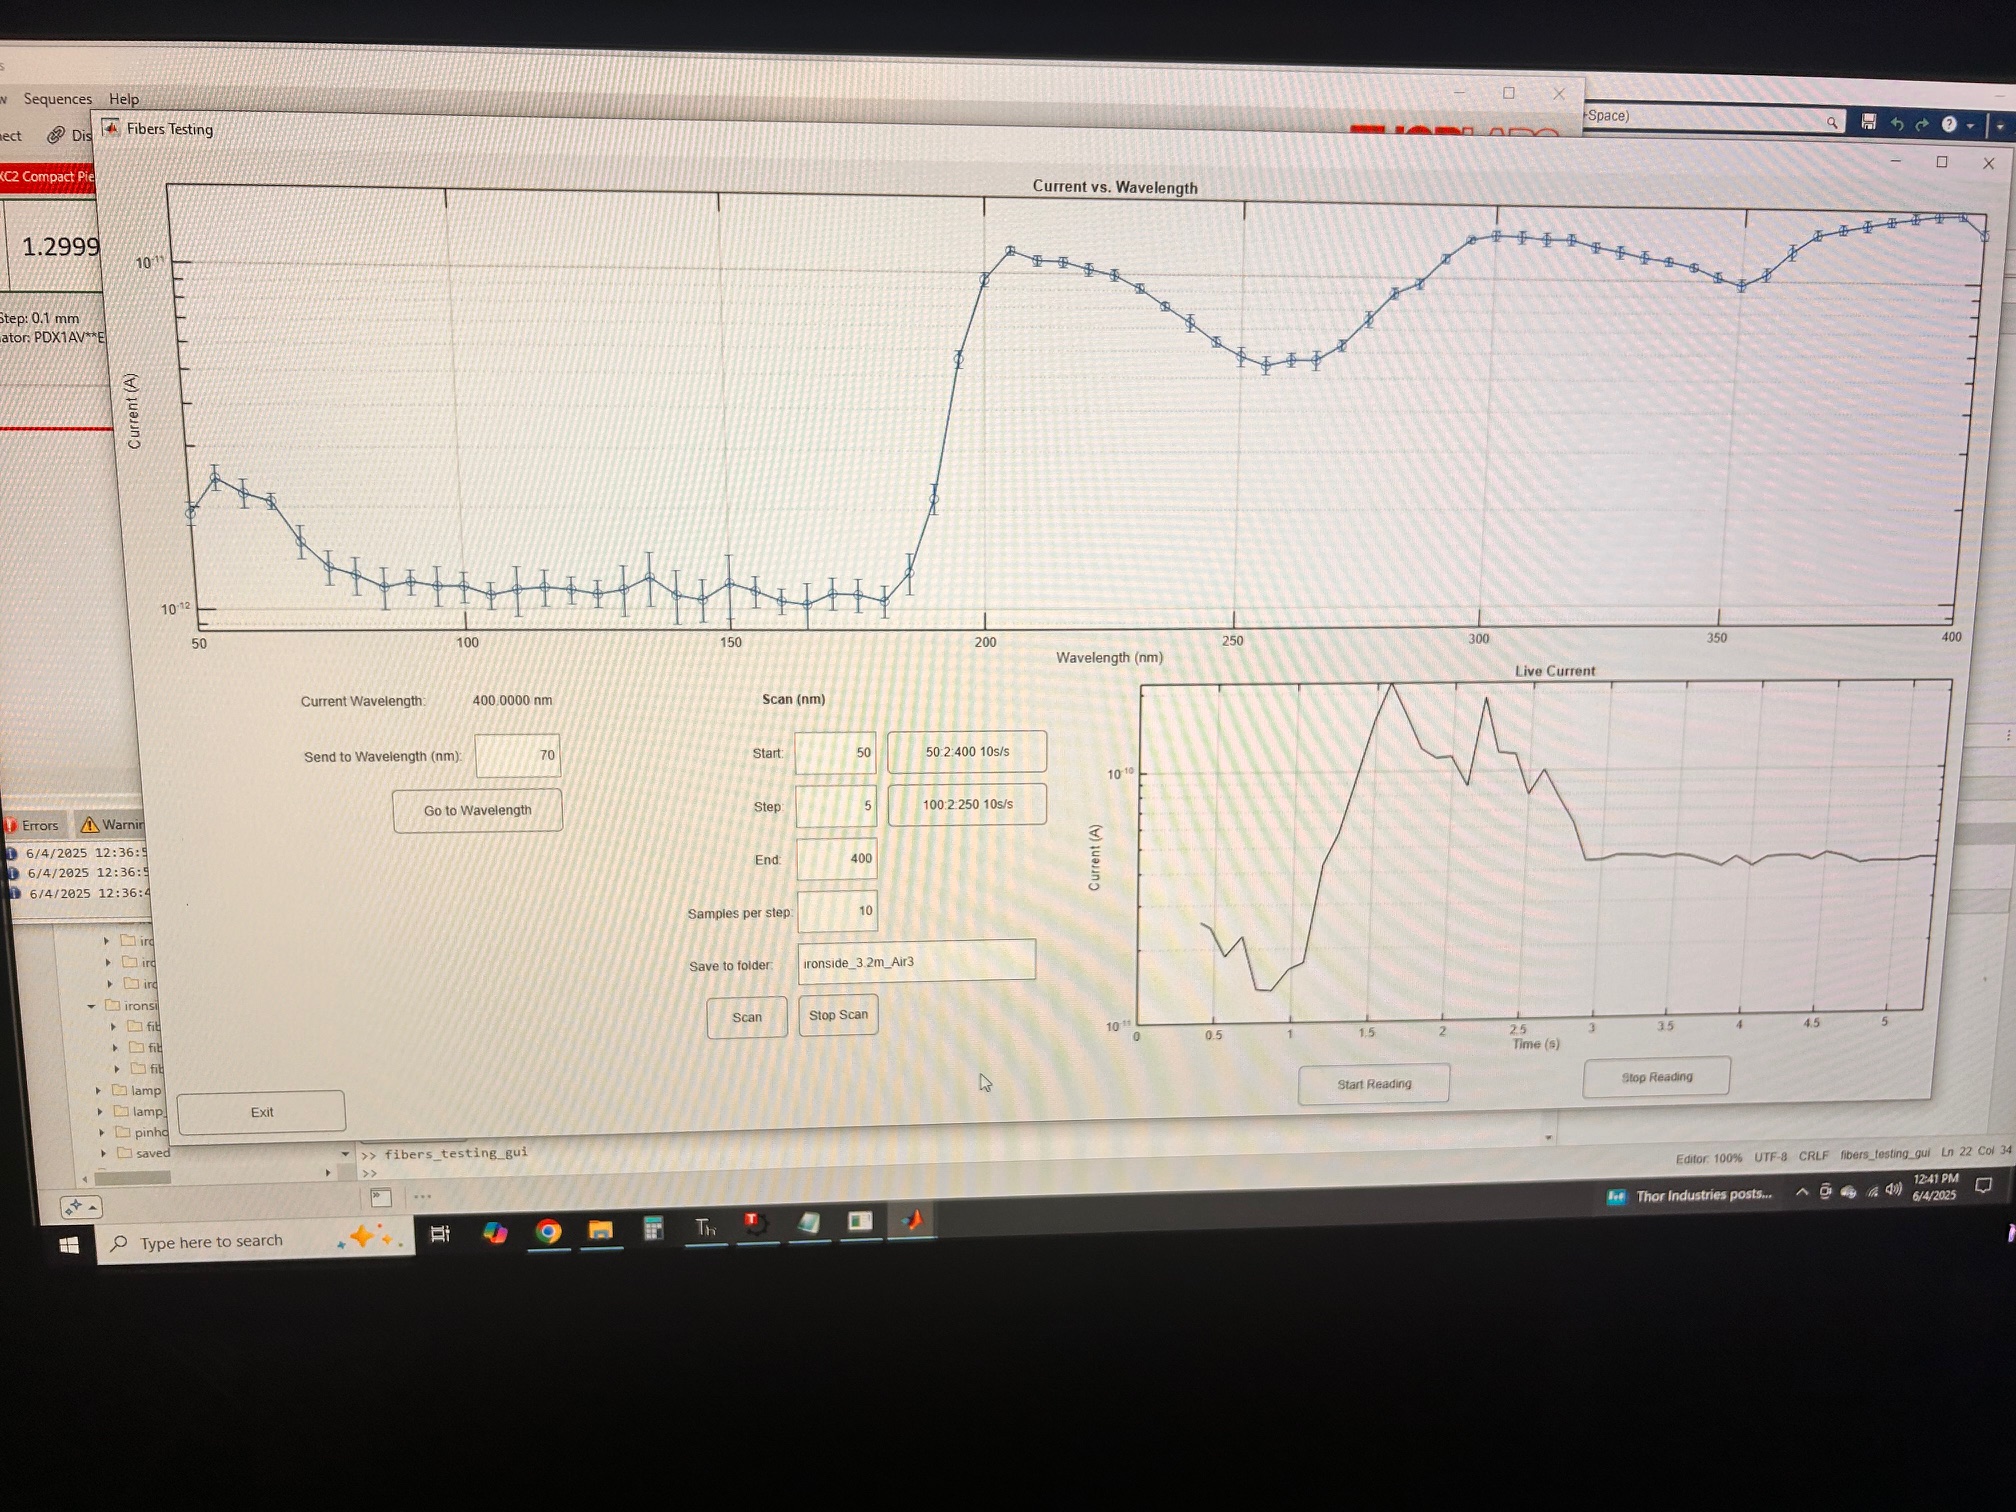The image size is (2016, 1512).
Task: Click the Start Reading button
Action: pos(1373,1084)
